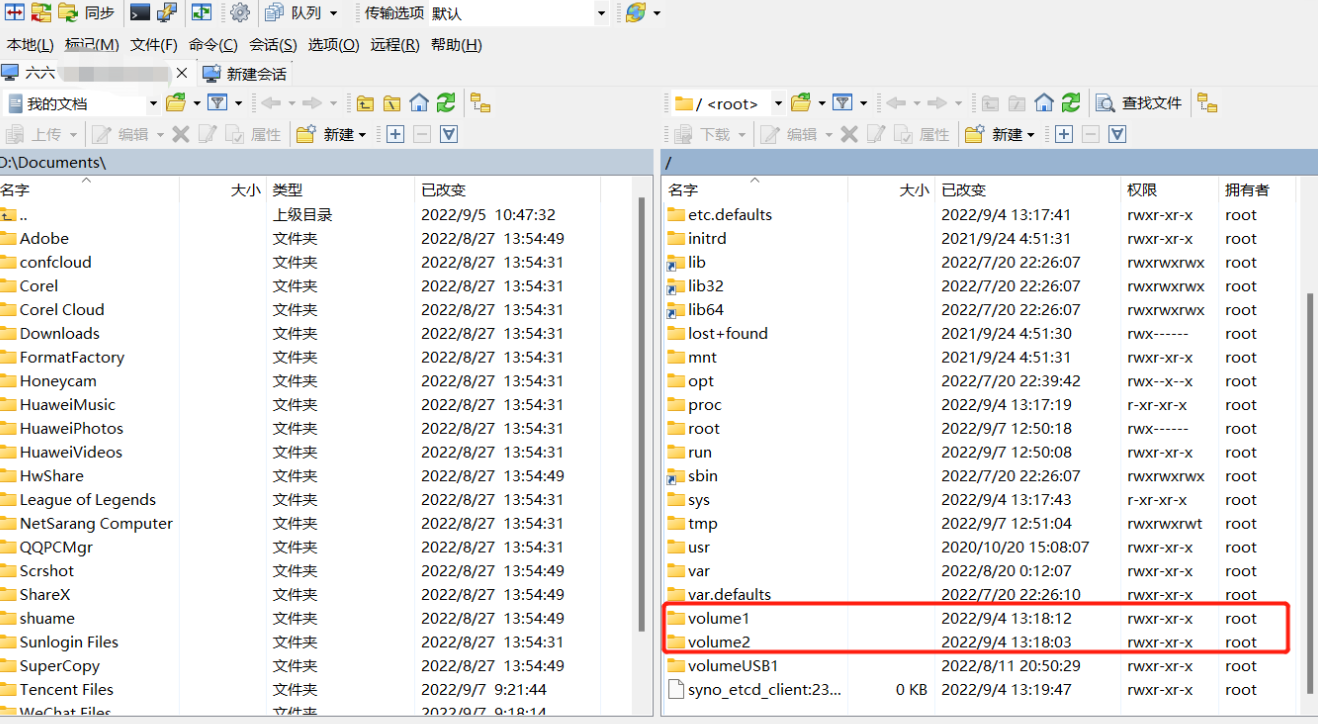Open the 传输选项 默认 dropdown
This screenshot has height=724, width=1318.
point(601,14)
